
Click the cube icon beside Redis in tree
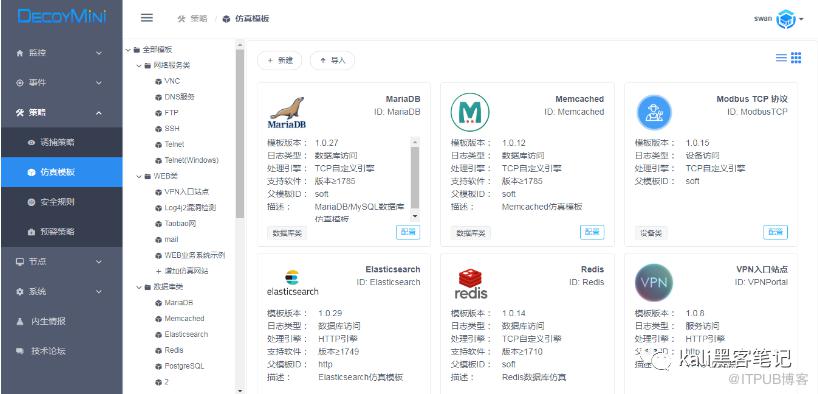point(159,350)
